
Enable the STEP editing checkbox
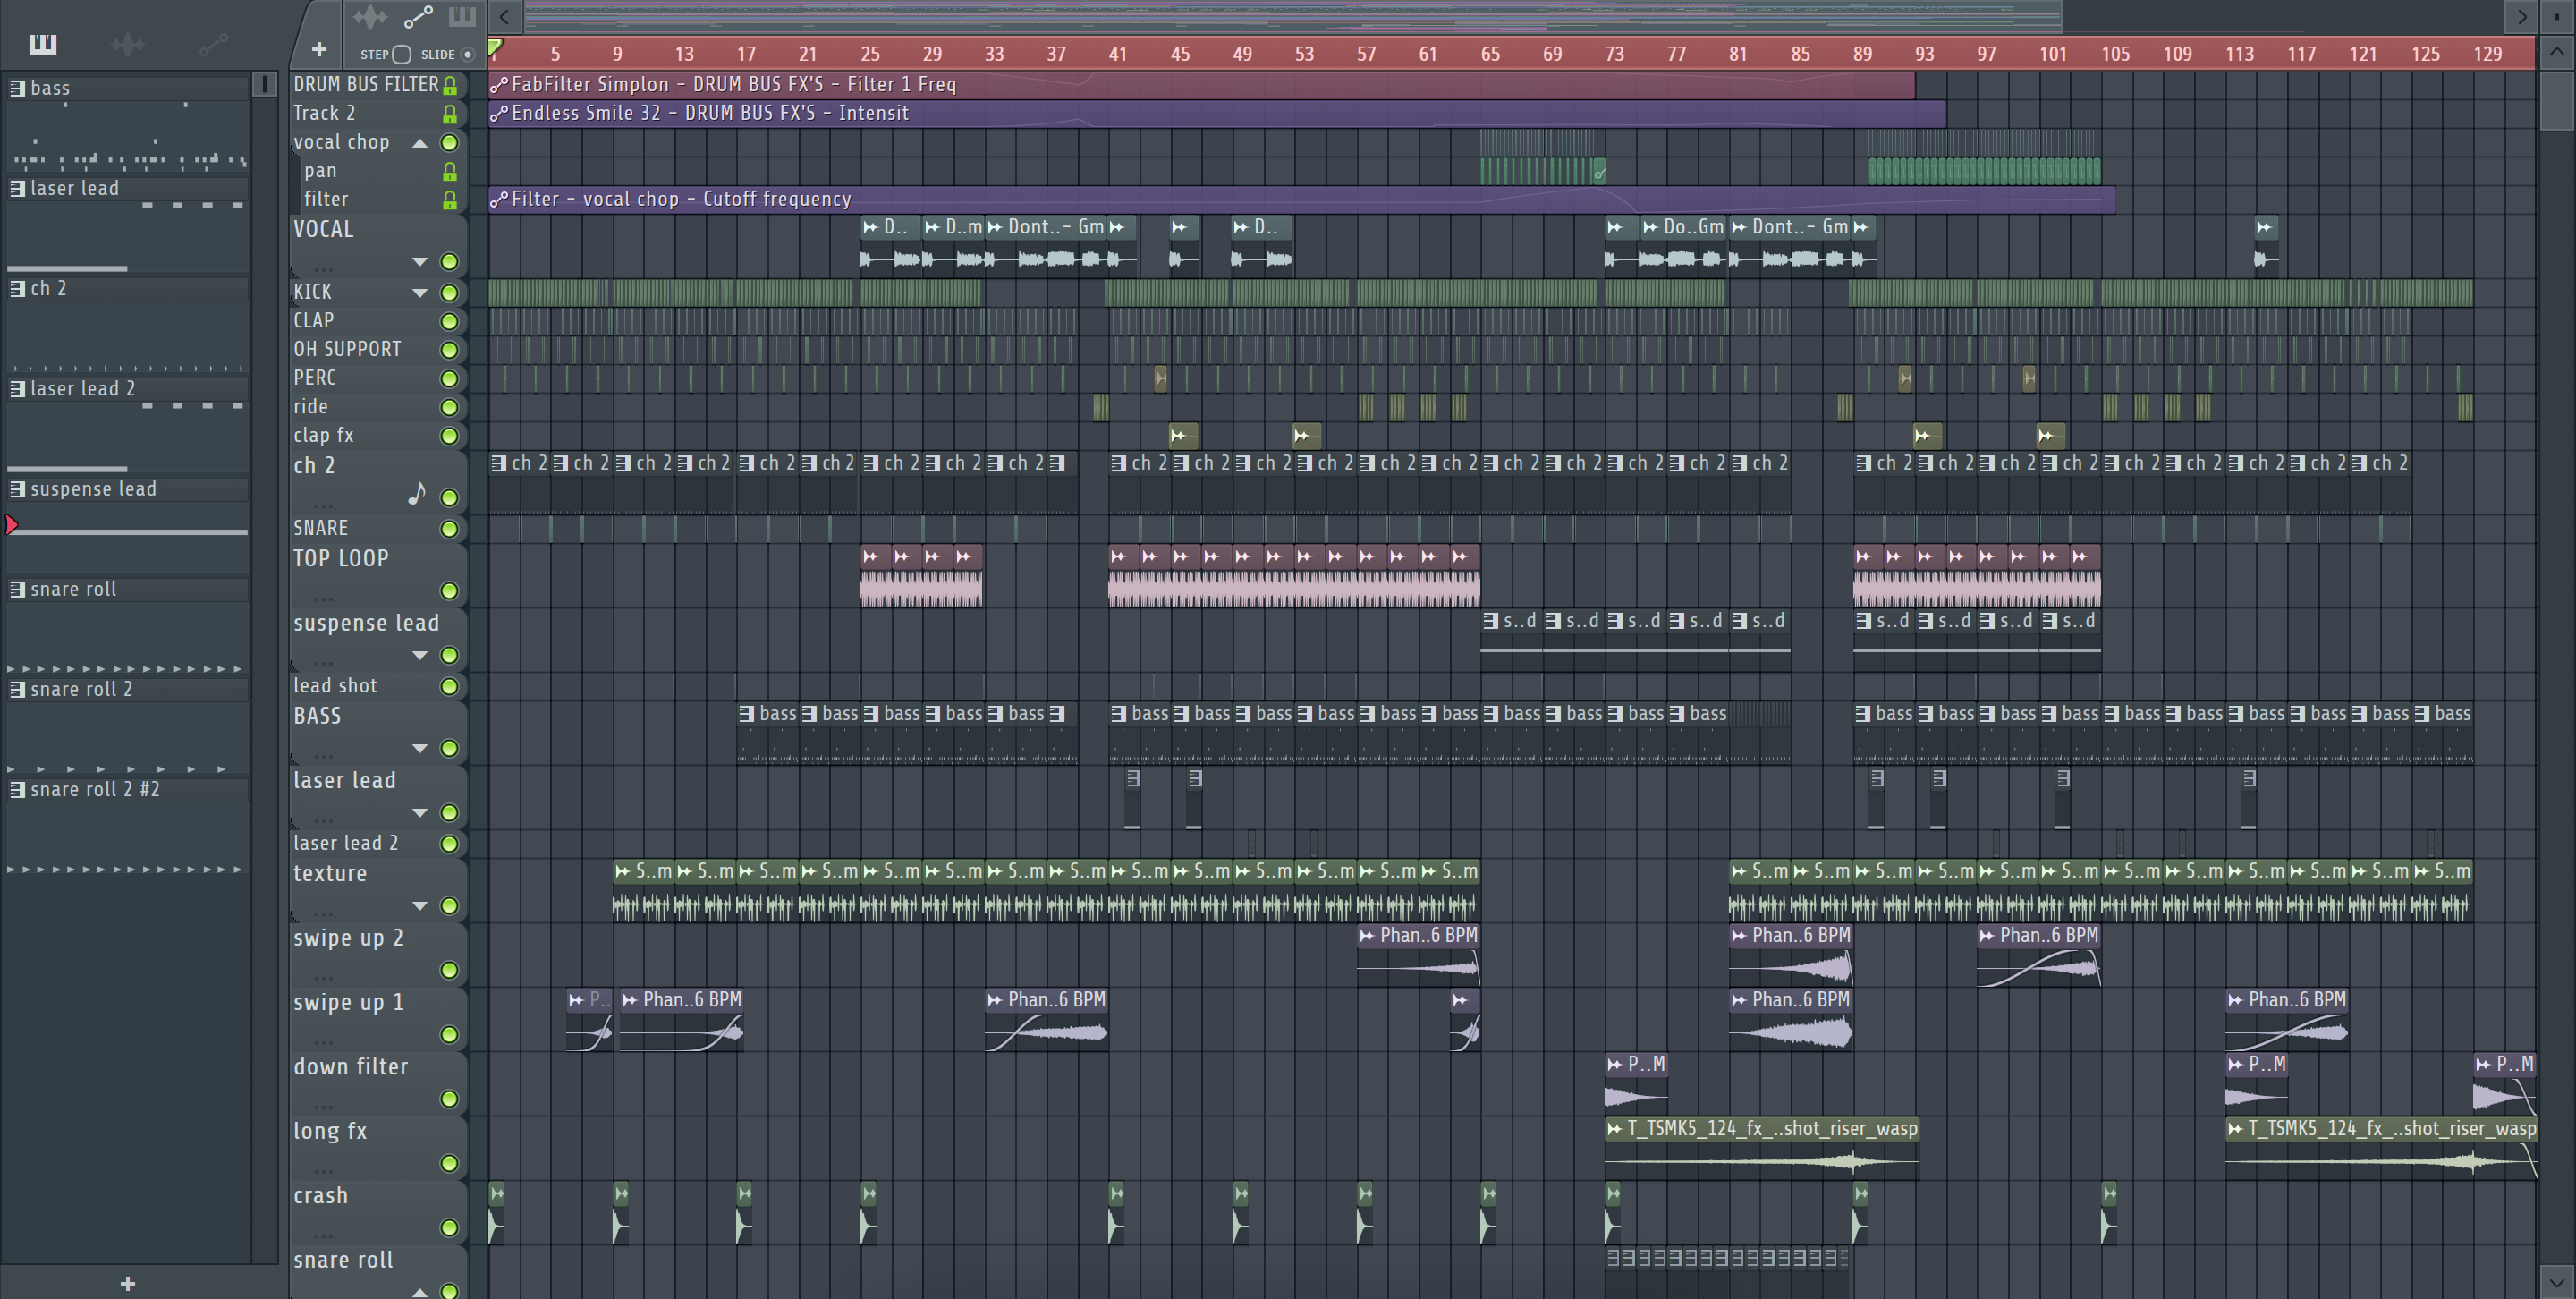(401, 54)
